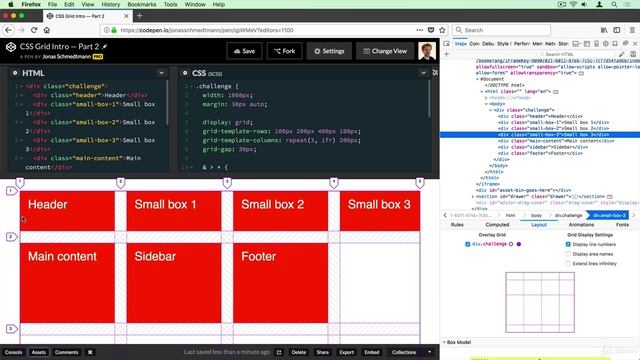Open Firefox hamburger menu
This screenshot has width=640, height=360.
(x=632, y=30)
